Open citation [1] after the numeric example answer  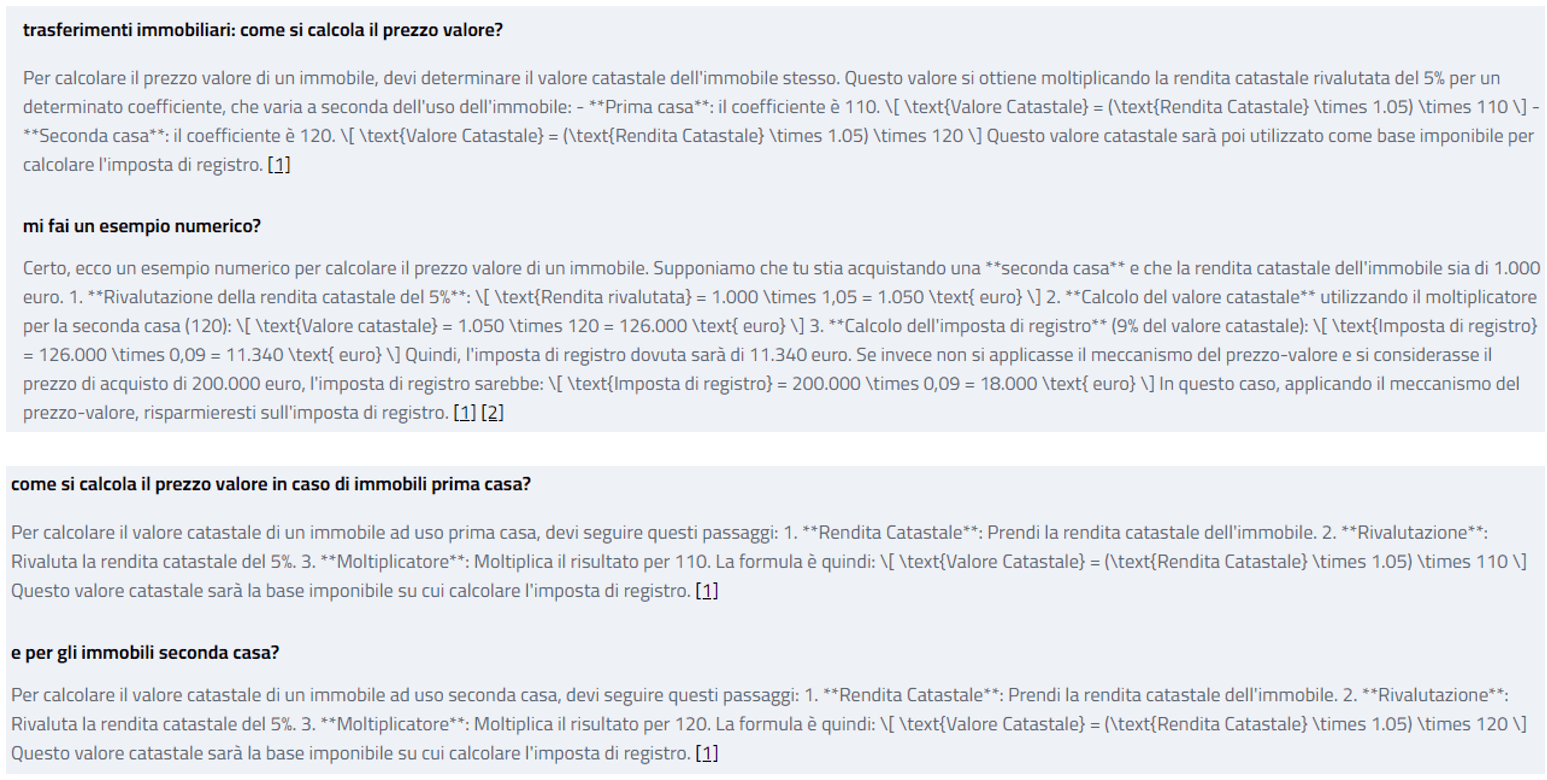point(465,412)
